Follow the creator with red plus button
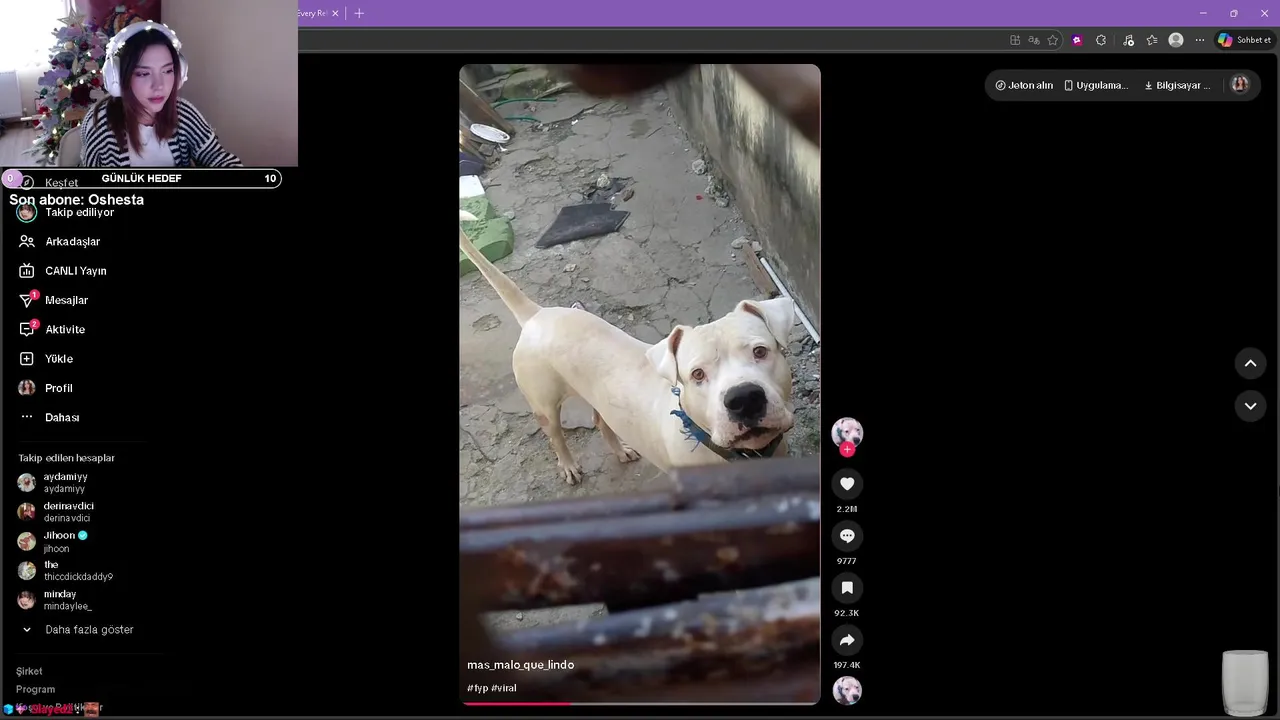Screen dimensions: 1280x720 click(x=847, y=450)
